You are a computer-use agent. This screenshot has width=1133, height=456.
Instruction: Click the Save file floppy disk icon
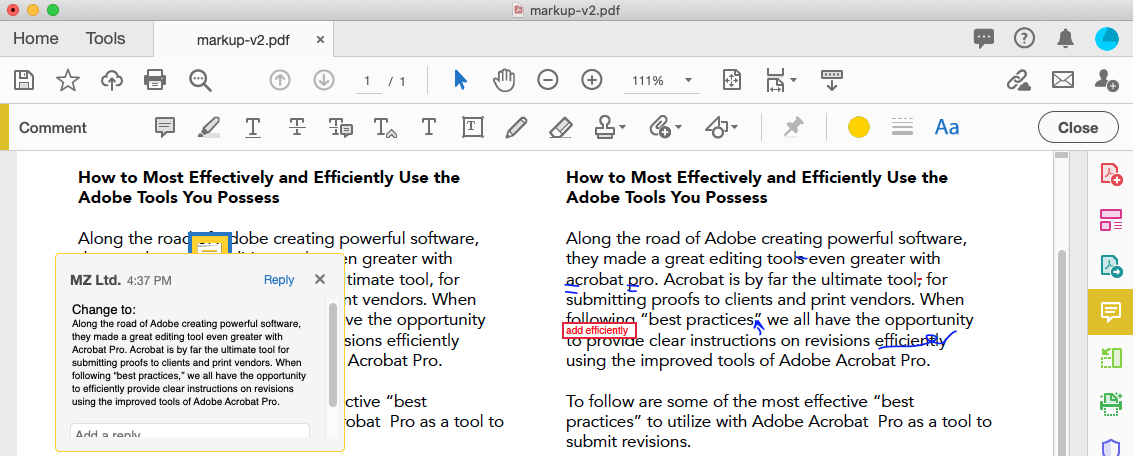click(24, 80)
